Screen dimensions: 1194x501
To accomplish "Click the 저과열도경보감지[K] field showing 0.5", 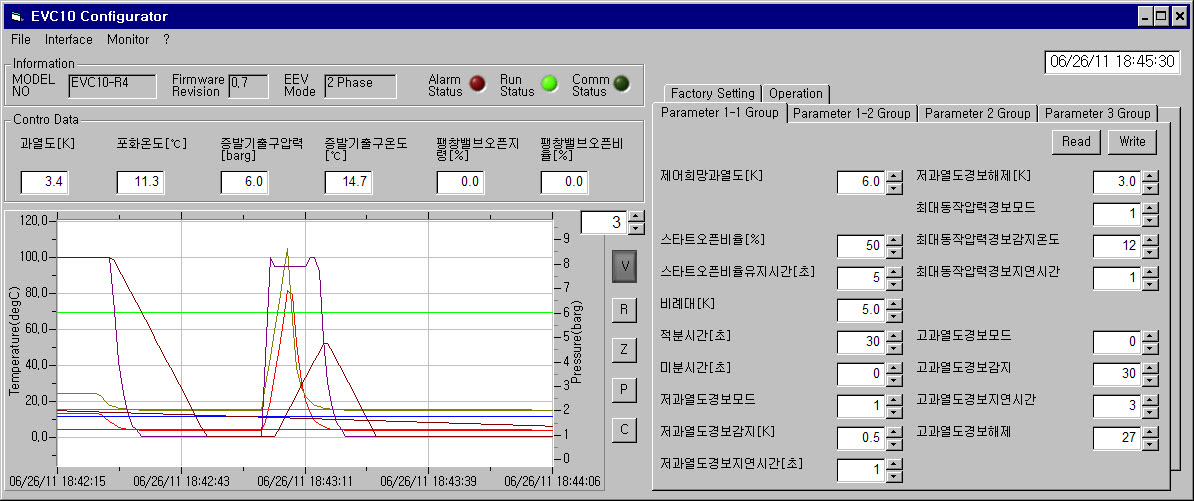I will [862, 438].
